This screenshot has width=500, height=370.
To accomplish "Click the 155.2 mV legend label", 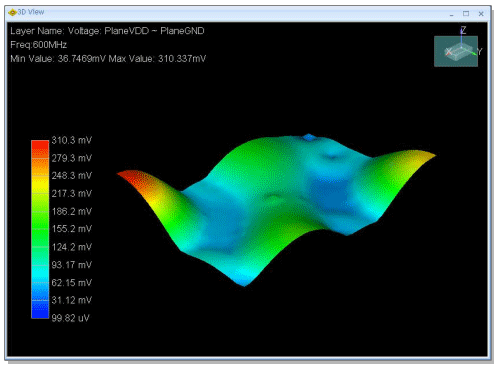I will 72,229.
